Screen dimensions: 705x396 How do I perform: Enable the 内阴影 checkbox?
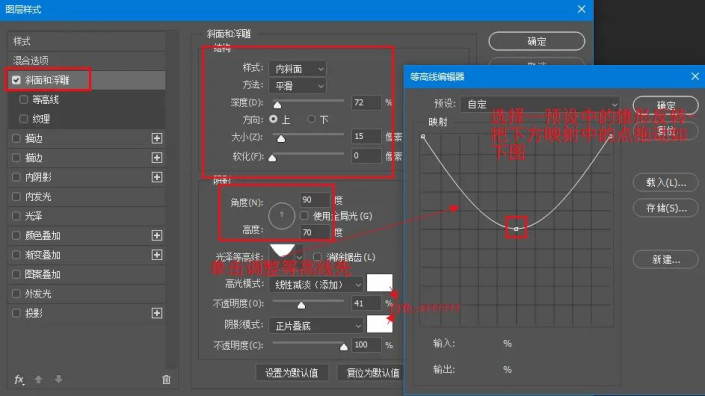coord(16,177)
